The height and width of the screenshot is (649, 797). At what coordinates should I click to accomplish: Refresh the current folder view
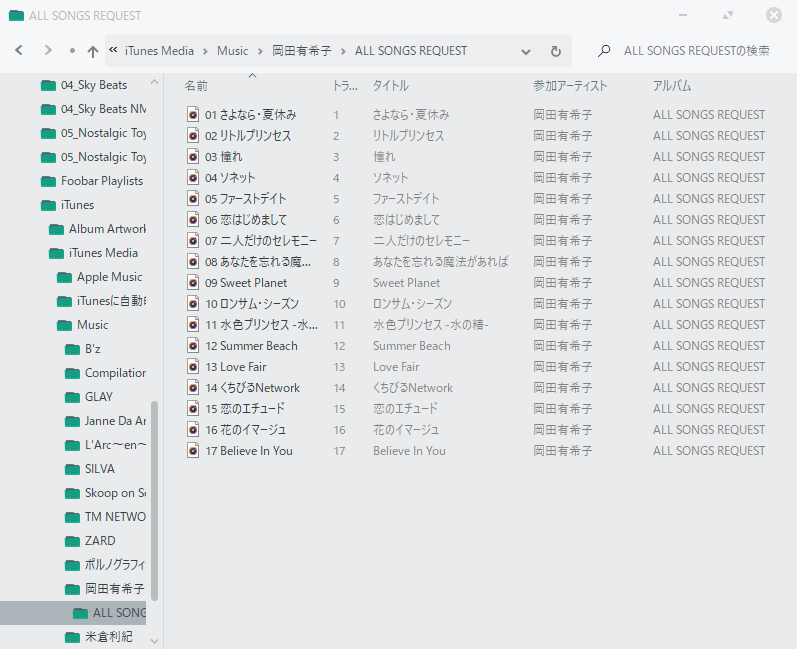pyautogui.click(x=556, y=51)
